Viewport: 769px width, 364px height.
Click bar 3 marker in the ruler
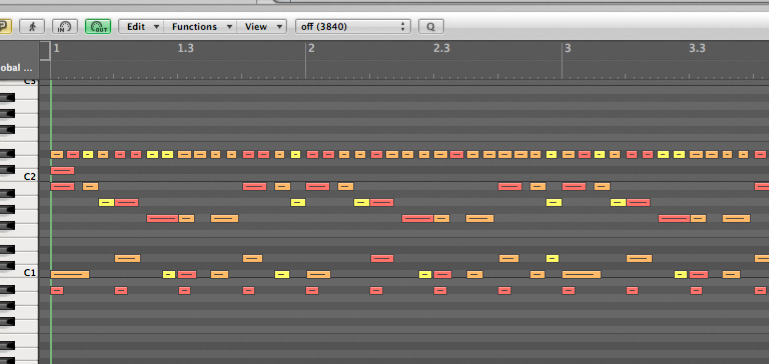tap(567, 48)
